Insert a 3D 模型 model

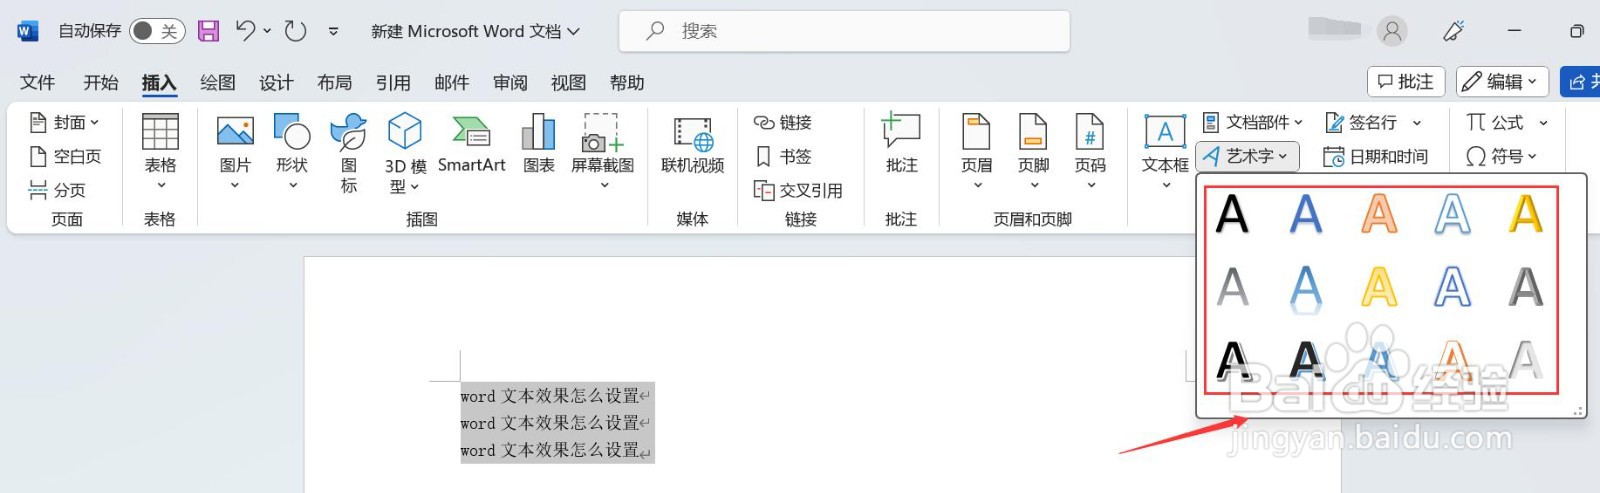pos(405,152)
